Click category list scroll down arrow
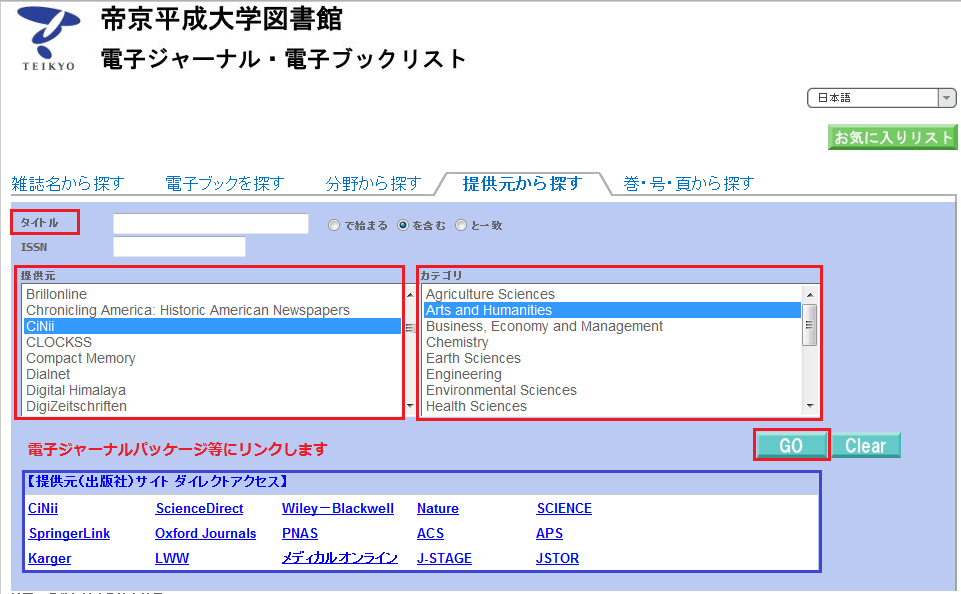Screen dimensions: 961x594 (810, 406)
